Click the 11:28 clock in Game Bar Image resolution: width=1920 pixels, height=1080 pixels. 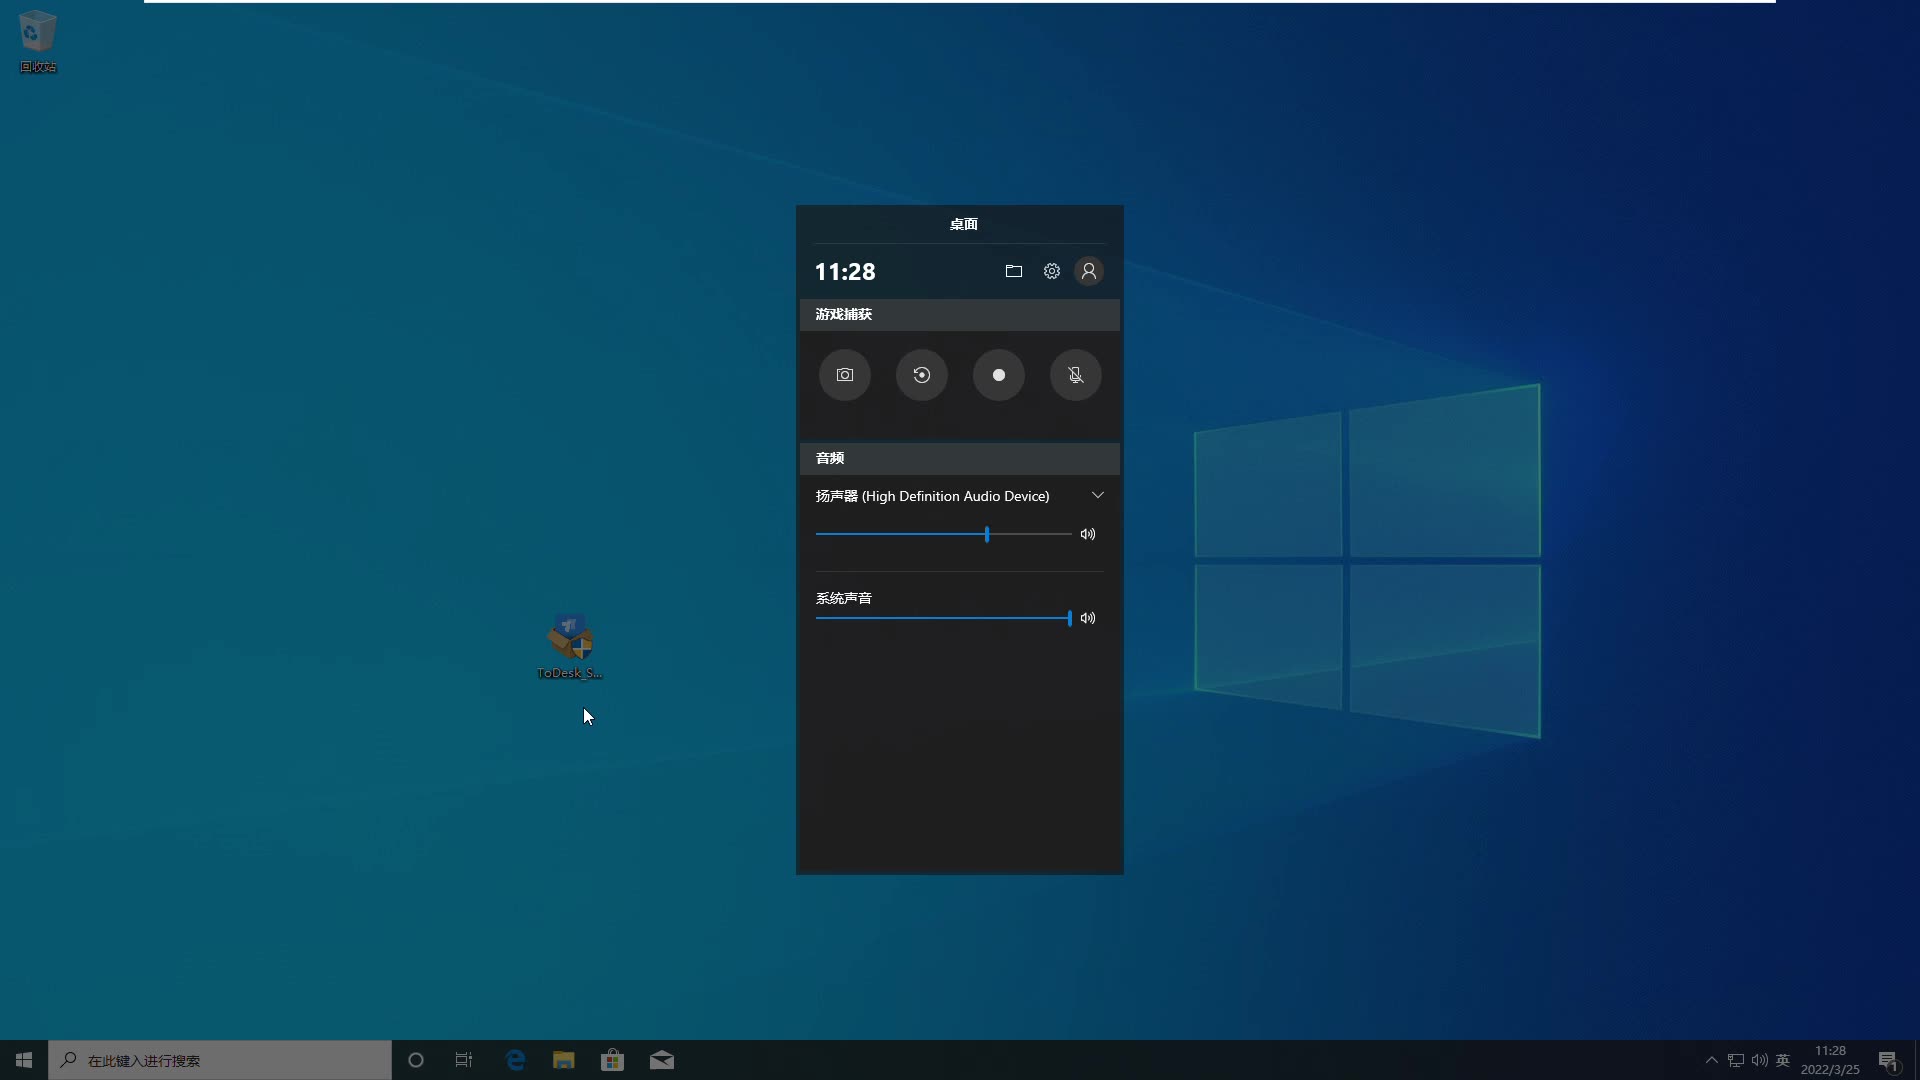tap(845, 272)
